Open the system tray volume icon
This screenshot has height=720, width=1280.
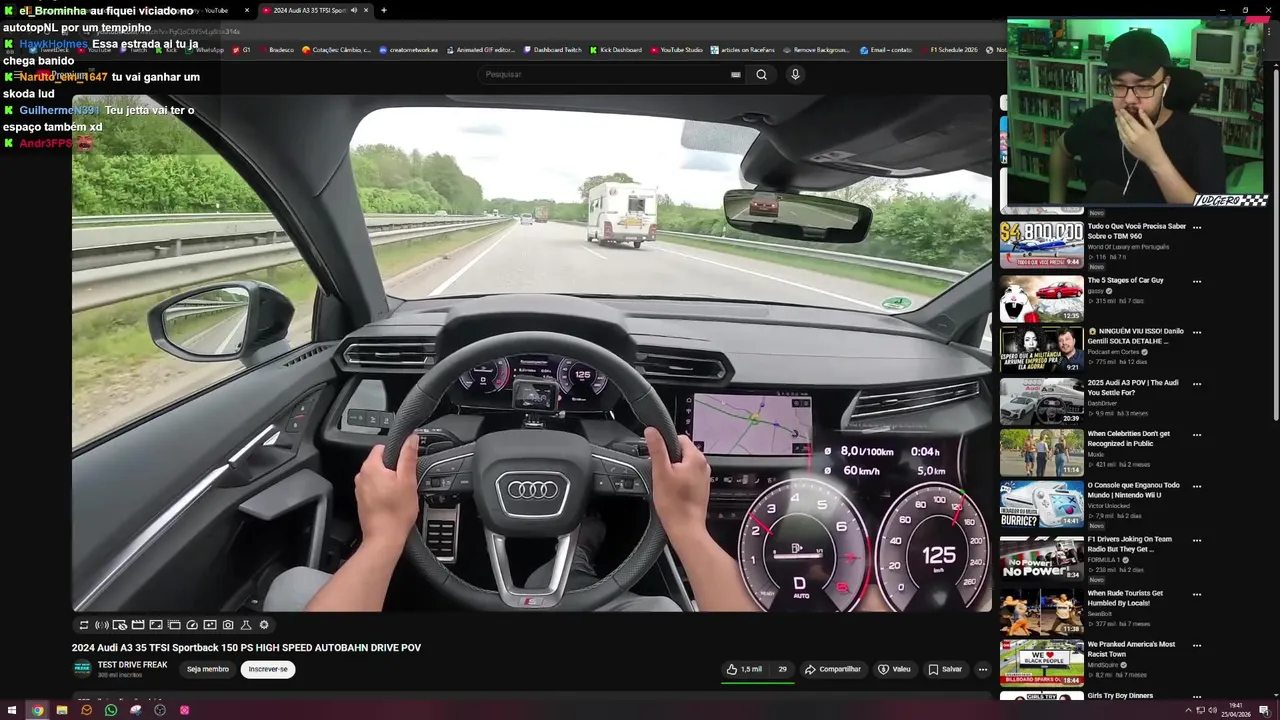click(1213, 710)
